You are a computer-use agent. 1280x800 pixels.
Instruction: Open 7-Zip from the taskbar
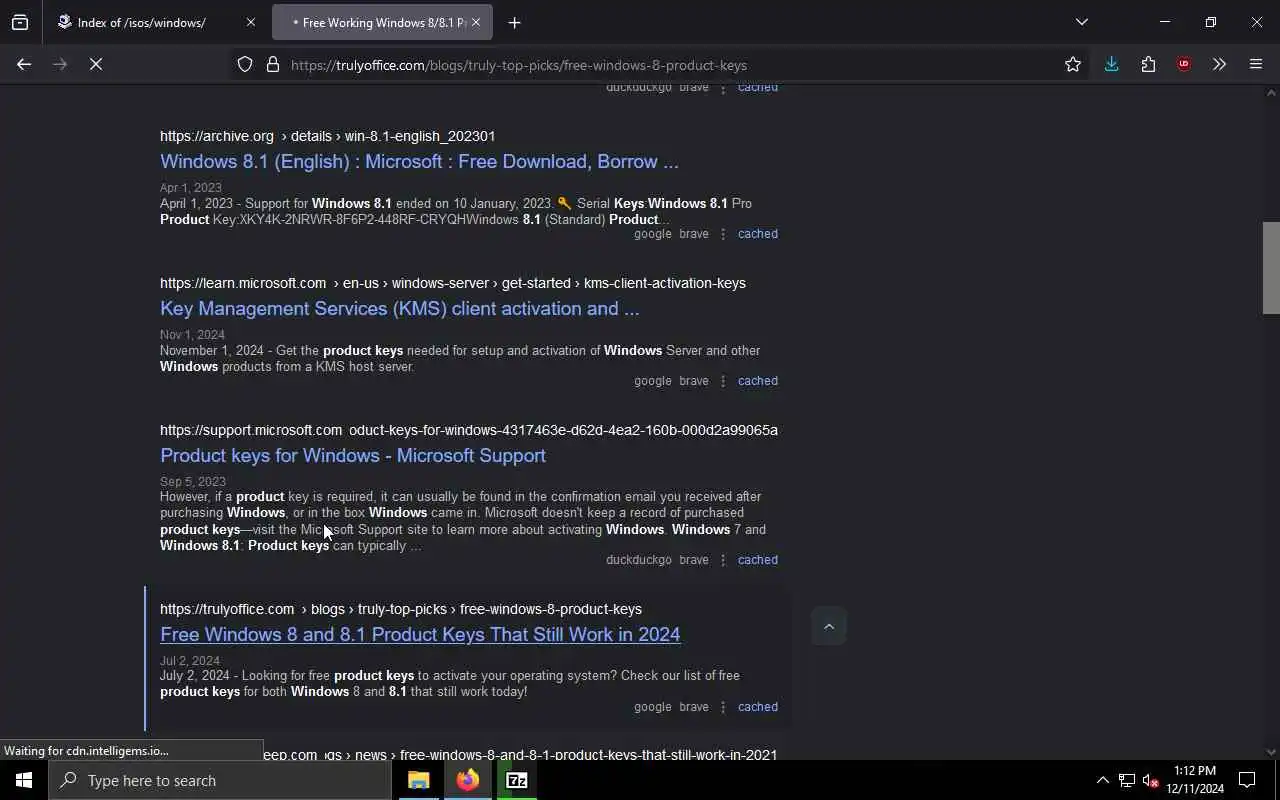coord(517,780)
